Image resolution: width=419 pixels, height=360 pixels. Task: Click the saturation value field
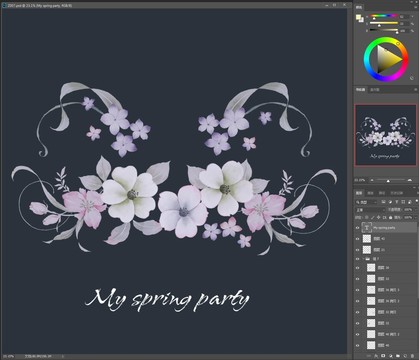point(404,24)
